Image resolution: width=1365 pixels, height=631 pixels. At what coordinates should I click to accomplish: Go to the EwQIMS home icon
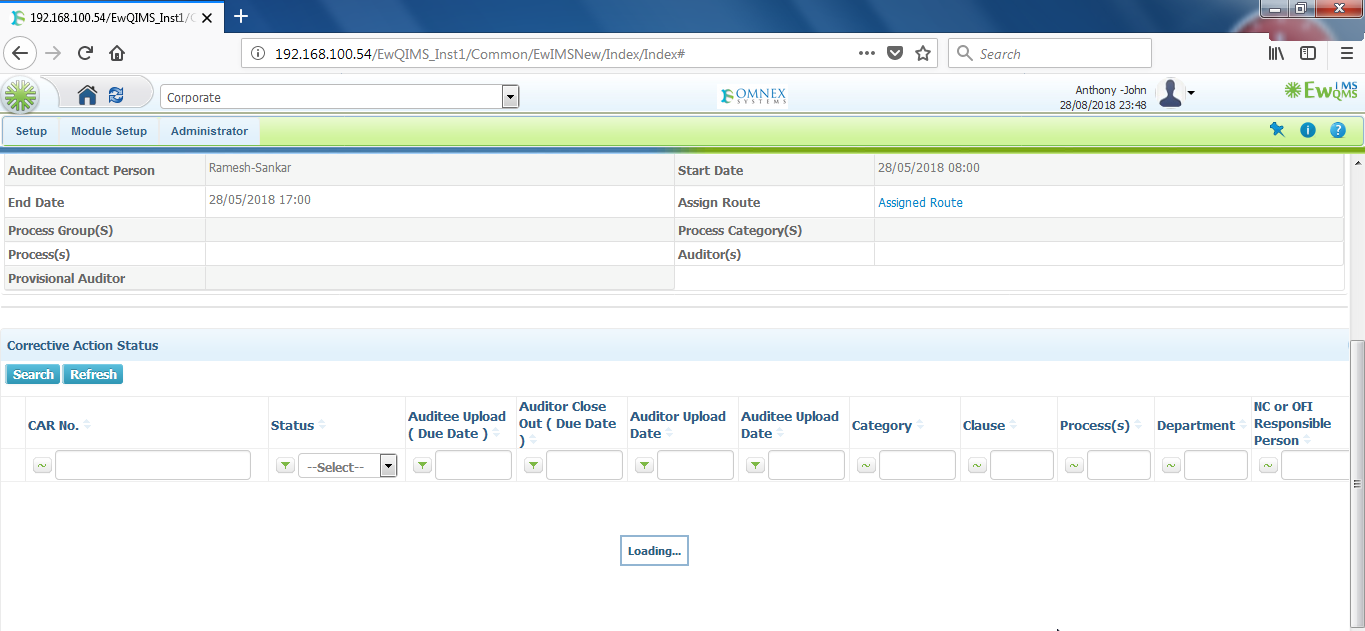[87, 95]
